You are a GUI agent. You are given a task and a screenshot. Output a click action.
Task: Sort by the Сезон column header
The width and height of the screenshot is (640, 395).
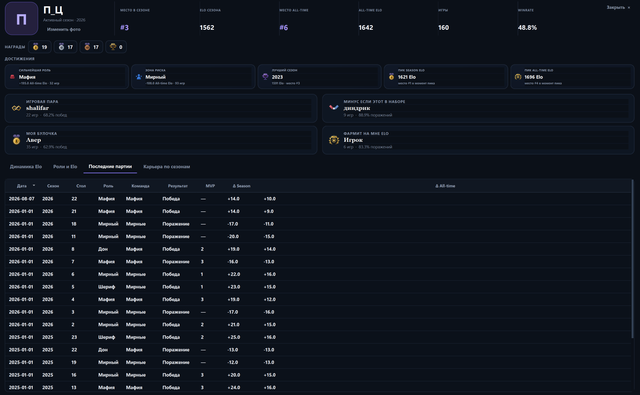pos(53,186)
